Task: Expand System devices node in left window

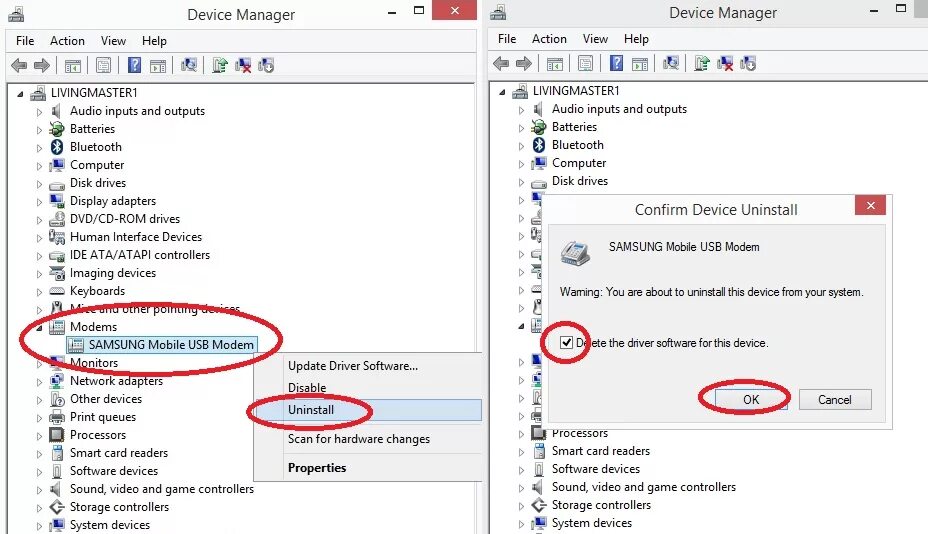Action: pyautogui.click(x=39, y=526)
